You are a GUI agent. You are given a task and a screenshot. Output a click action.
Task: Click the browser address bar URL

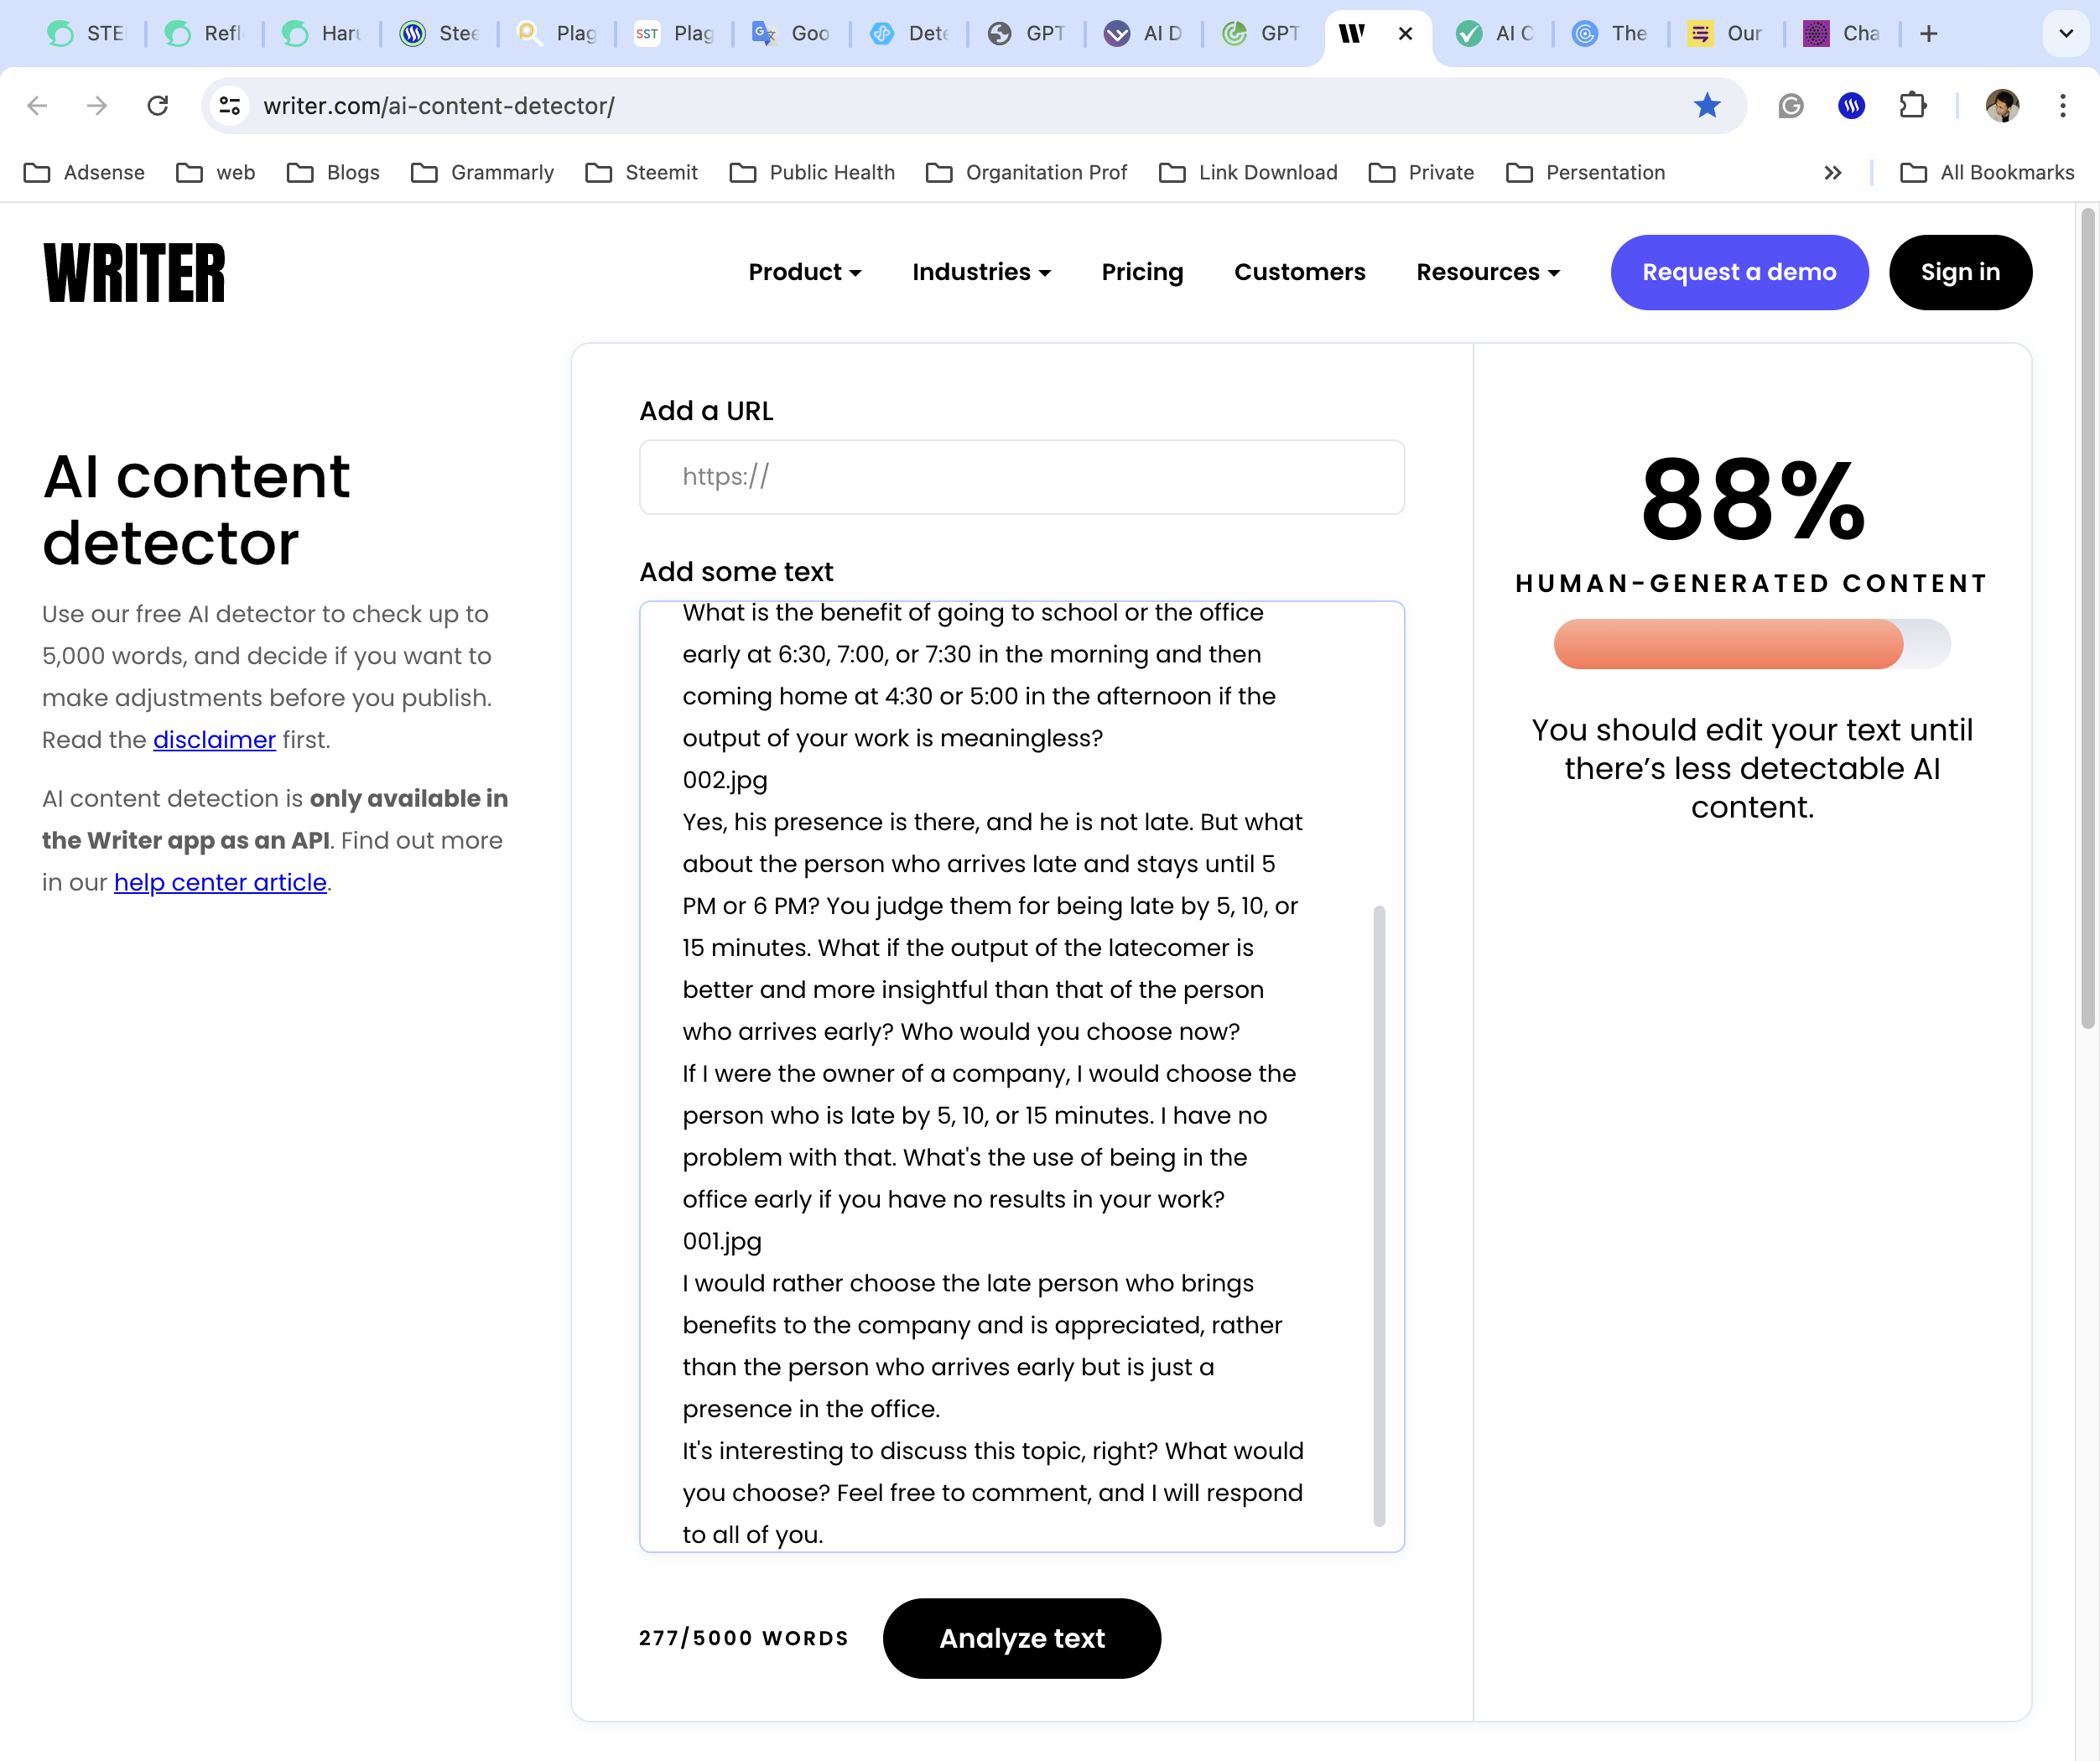pyautogui.click(x=439, y=106)
